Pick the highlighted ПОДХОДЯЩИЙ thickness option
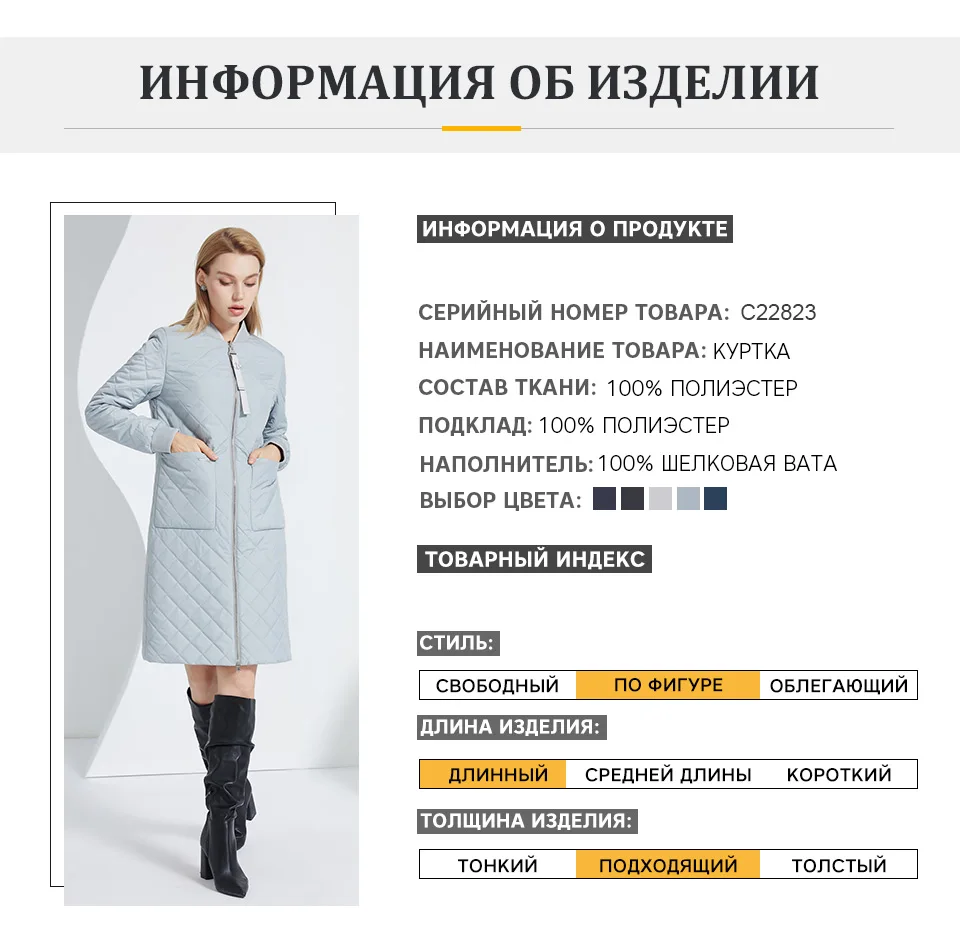The width and height of the screenshot is (960, 927). (668, 865)
